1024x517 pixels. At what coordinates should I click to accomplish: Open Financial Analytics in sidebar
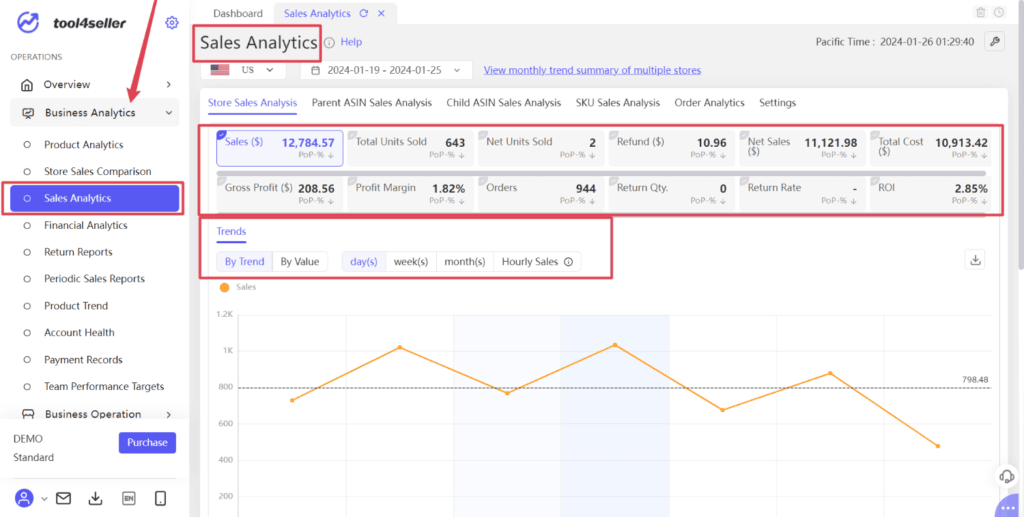(x=86, y=225)
